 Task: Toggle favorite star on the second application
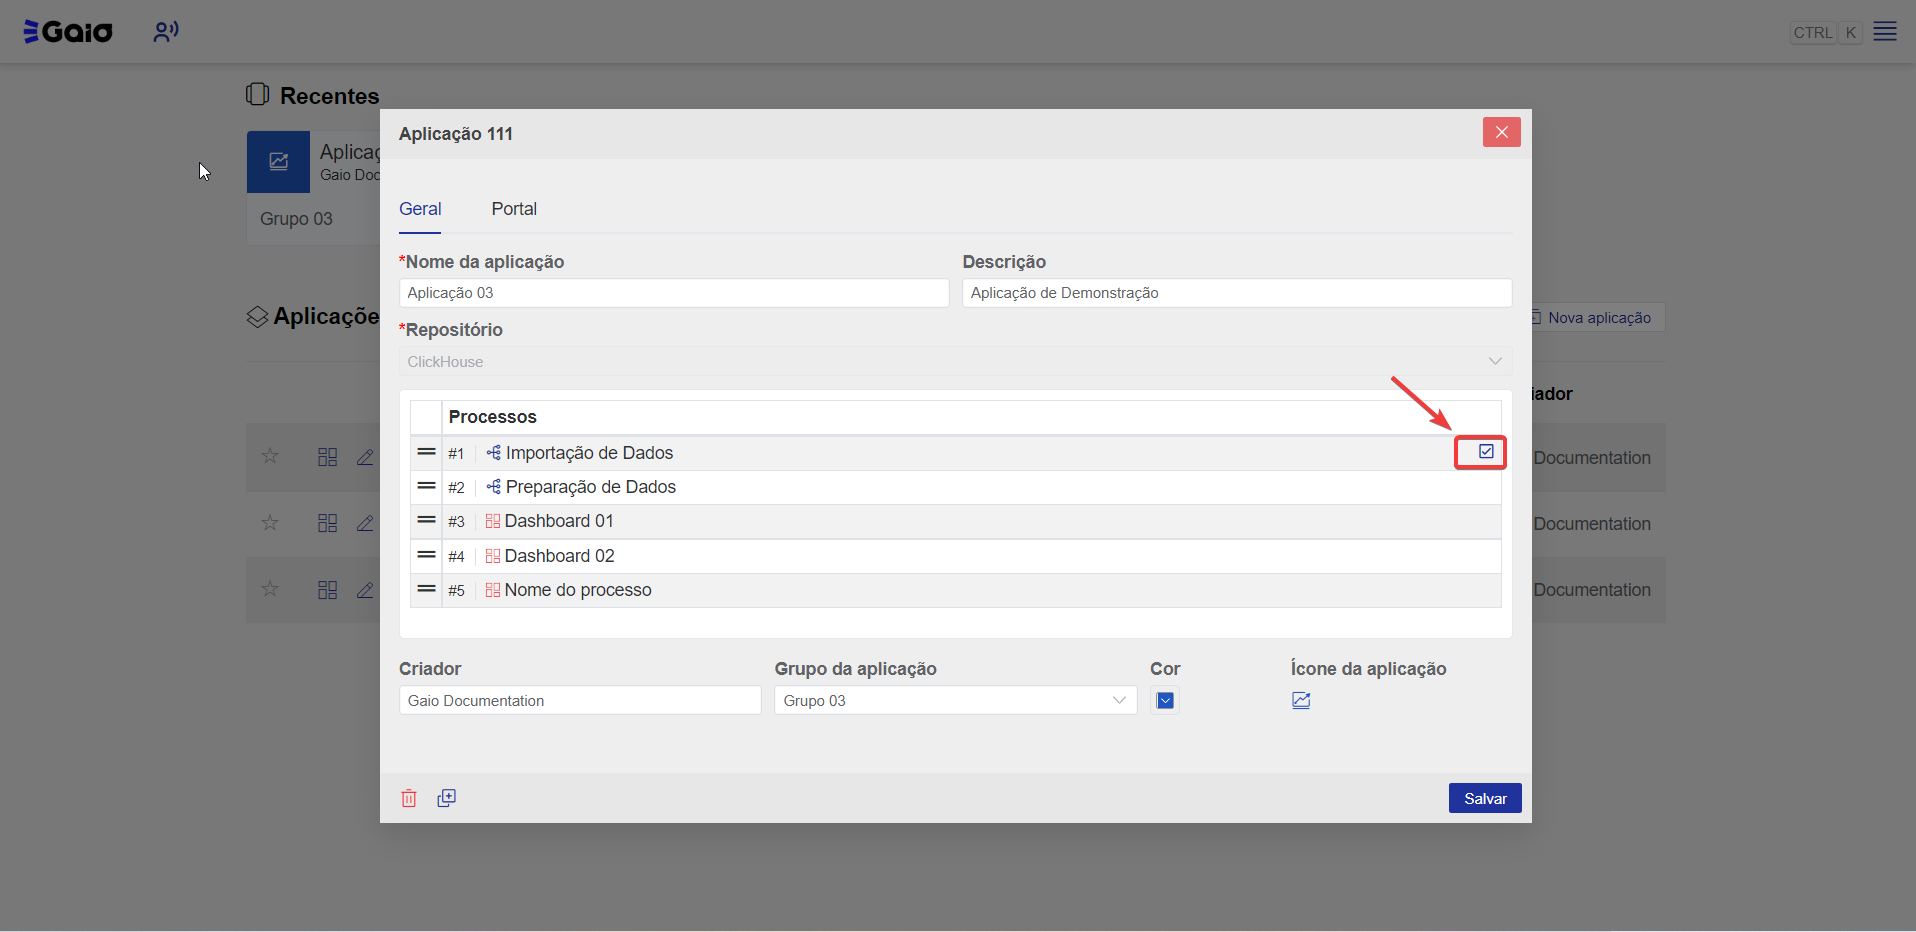click(x=270, y=523)
